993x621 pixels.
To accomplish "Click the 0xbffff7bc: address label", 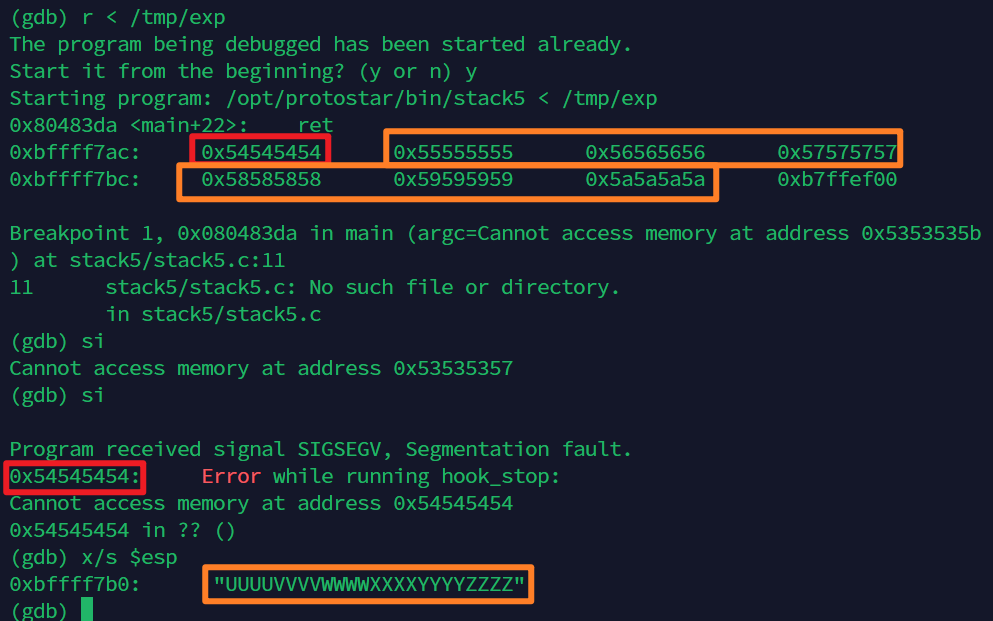I will click(x=75, y=179).
